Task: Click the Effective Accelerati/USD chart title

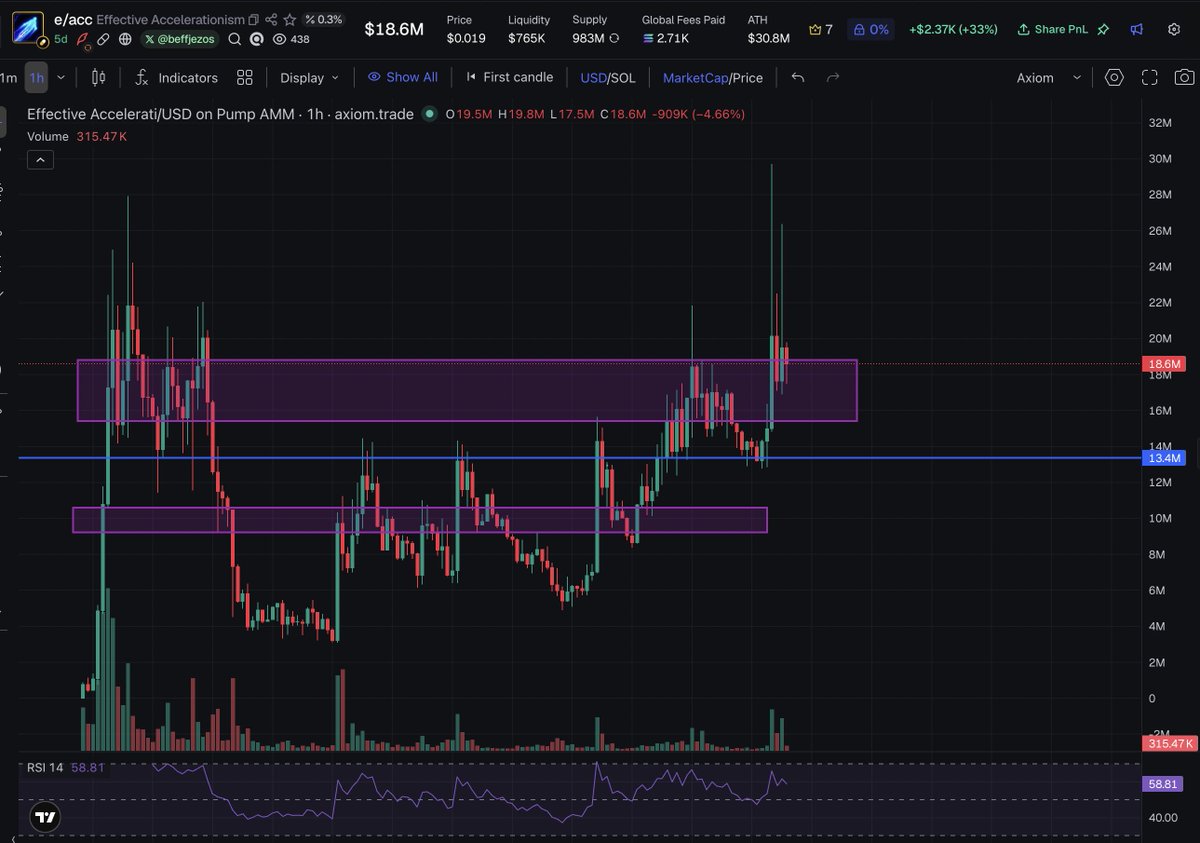Action: coord(220,114)
